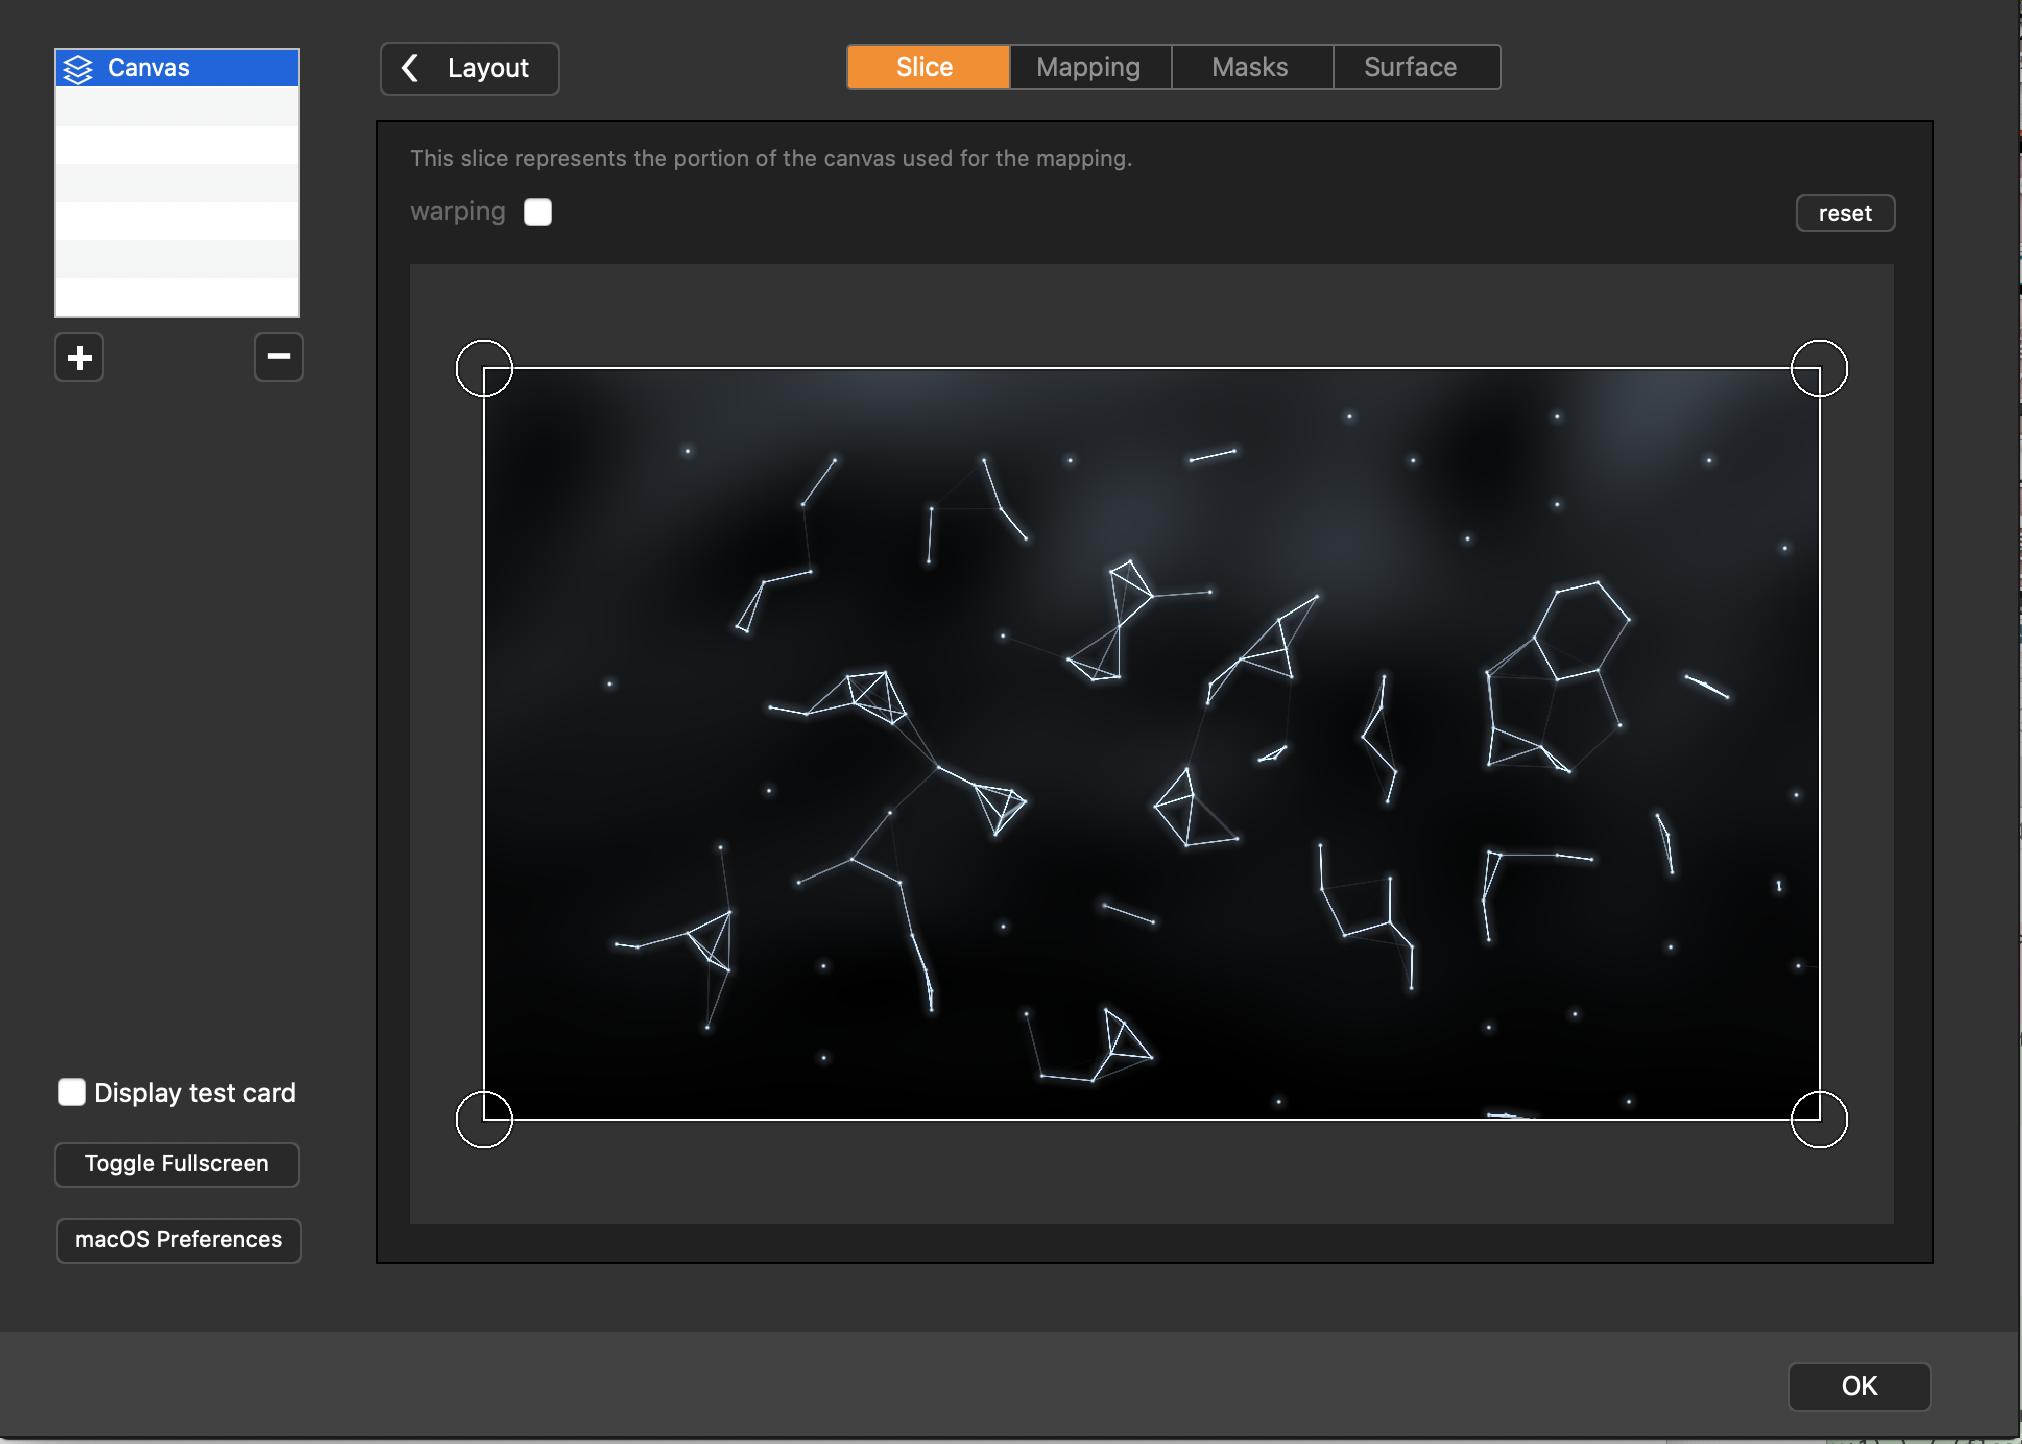This screenshot has width=2022, height=1444.
Task: Click the top-right slice corner handle
Action: (1819, 368)
